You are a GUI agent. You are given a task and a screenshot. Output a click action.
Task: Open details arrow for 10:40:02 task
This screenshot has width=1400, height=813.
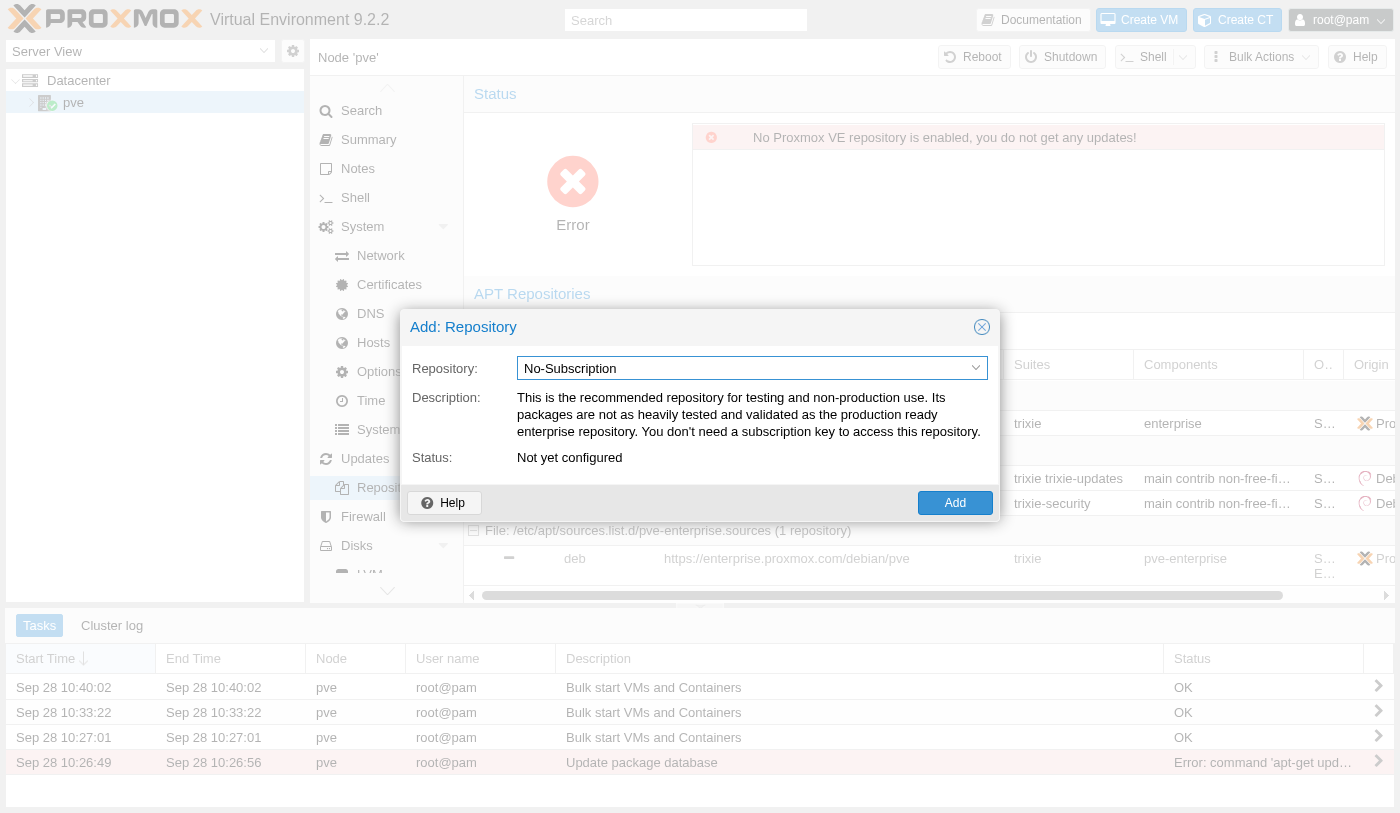[1378, 686]
